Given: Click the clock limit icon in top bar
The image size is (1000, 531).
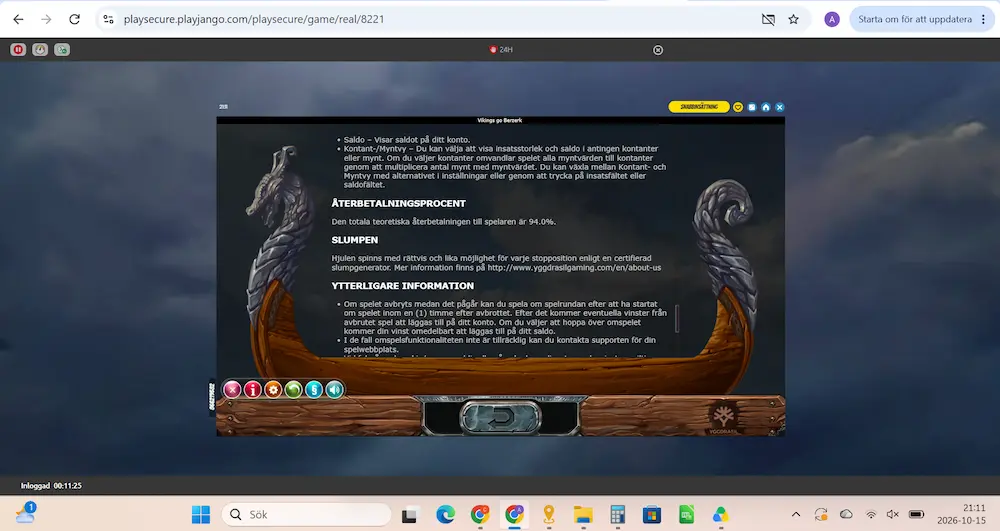Looking at the screenshot, I should 40,50.
